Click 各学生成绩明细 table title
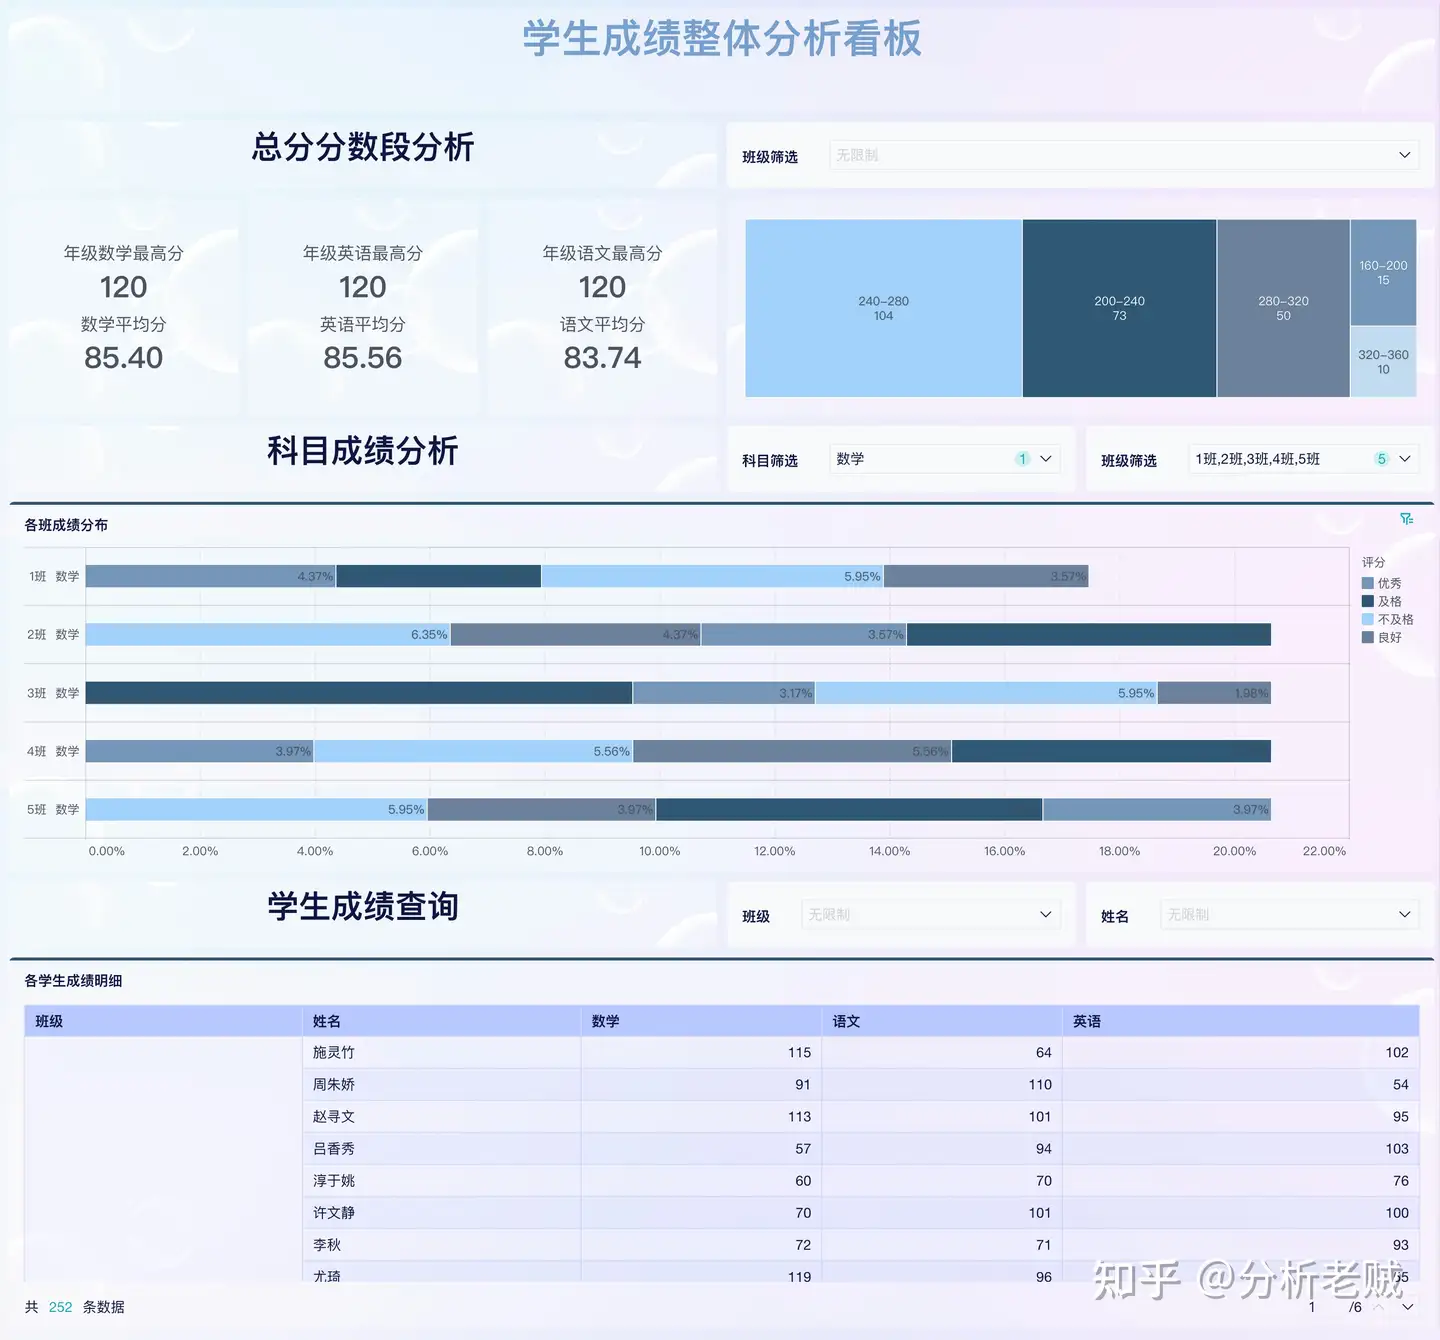The width and height of the screenshot is (1440, 1340). coord(73,981)
